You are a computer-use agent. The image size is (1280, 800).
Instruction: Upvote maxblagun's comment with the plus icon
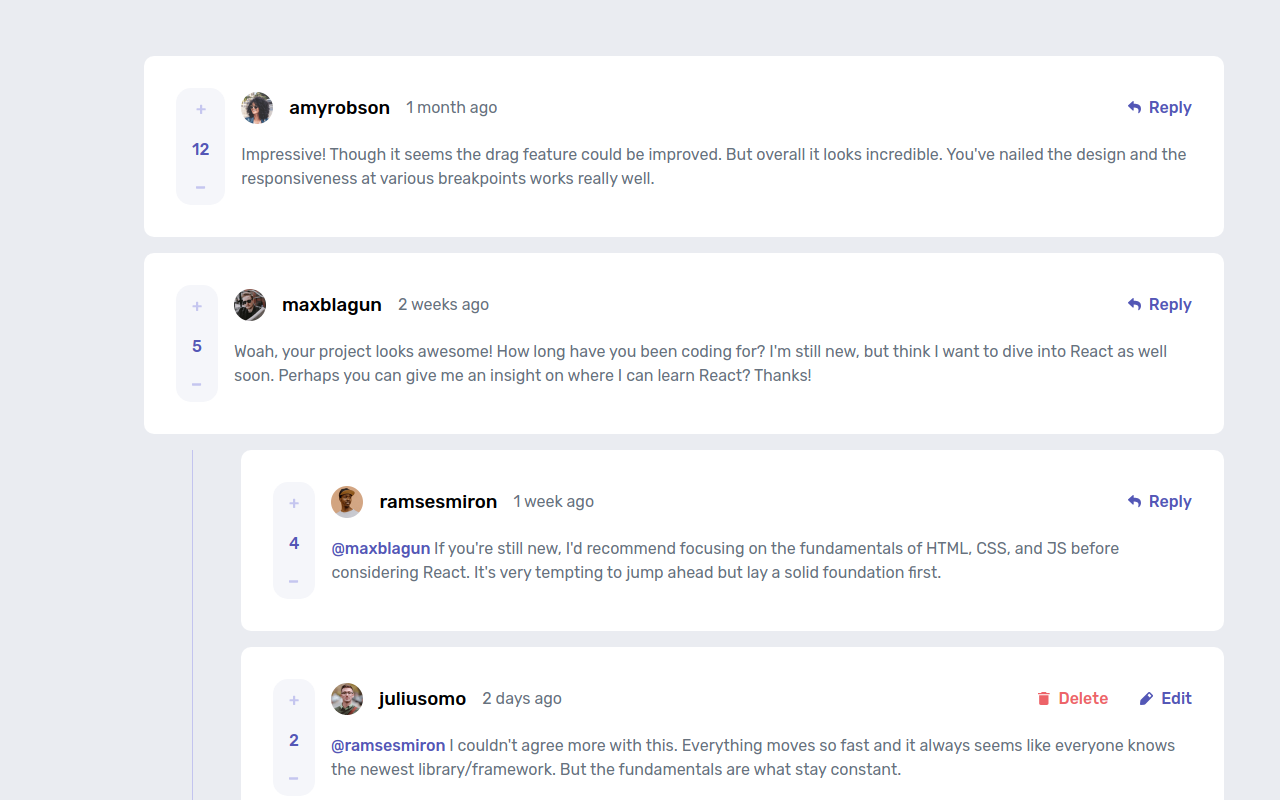(x=197, y=307)
